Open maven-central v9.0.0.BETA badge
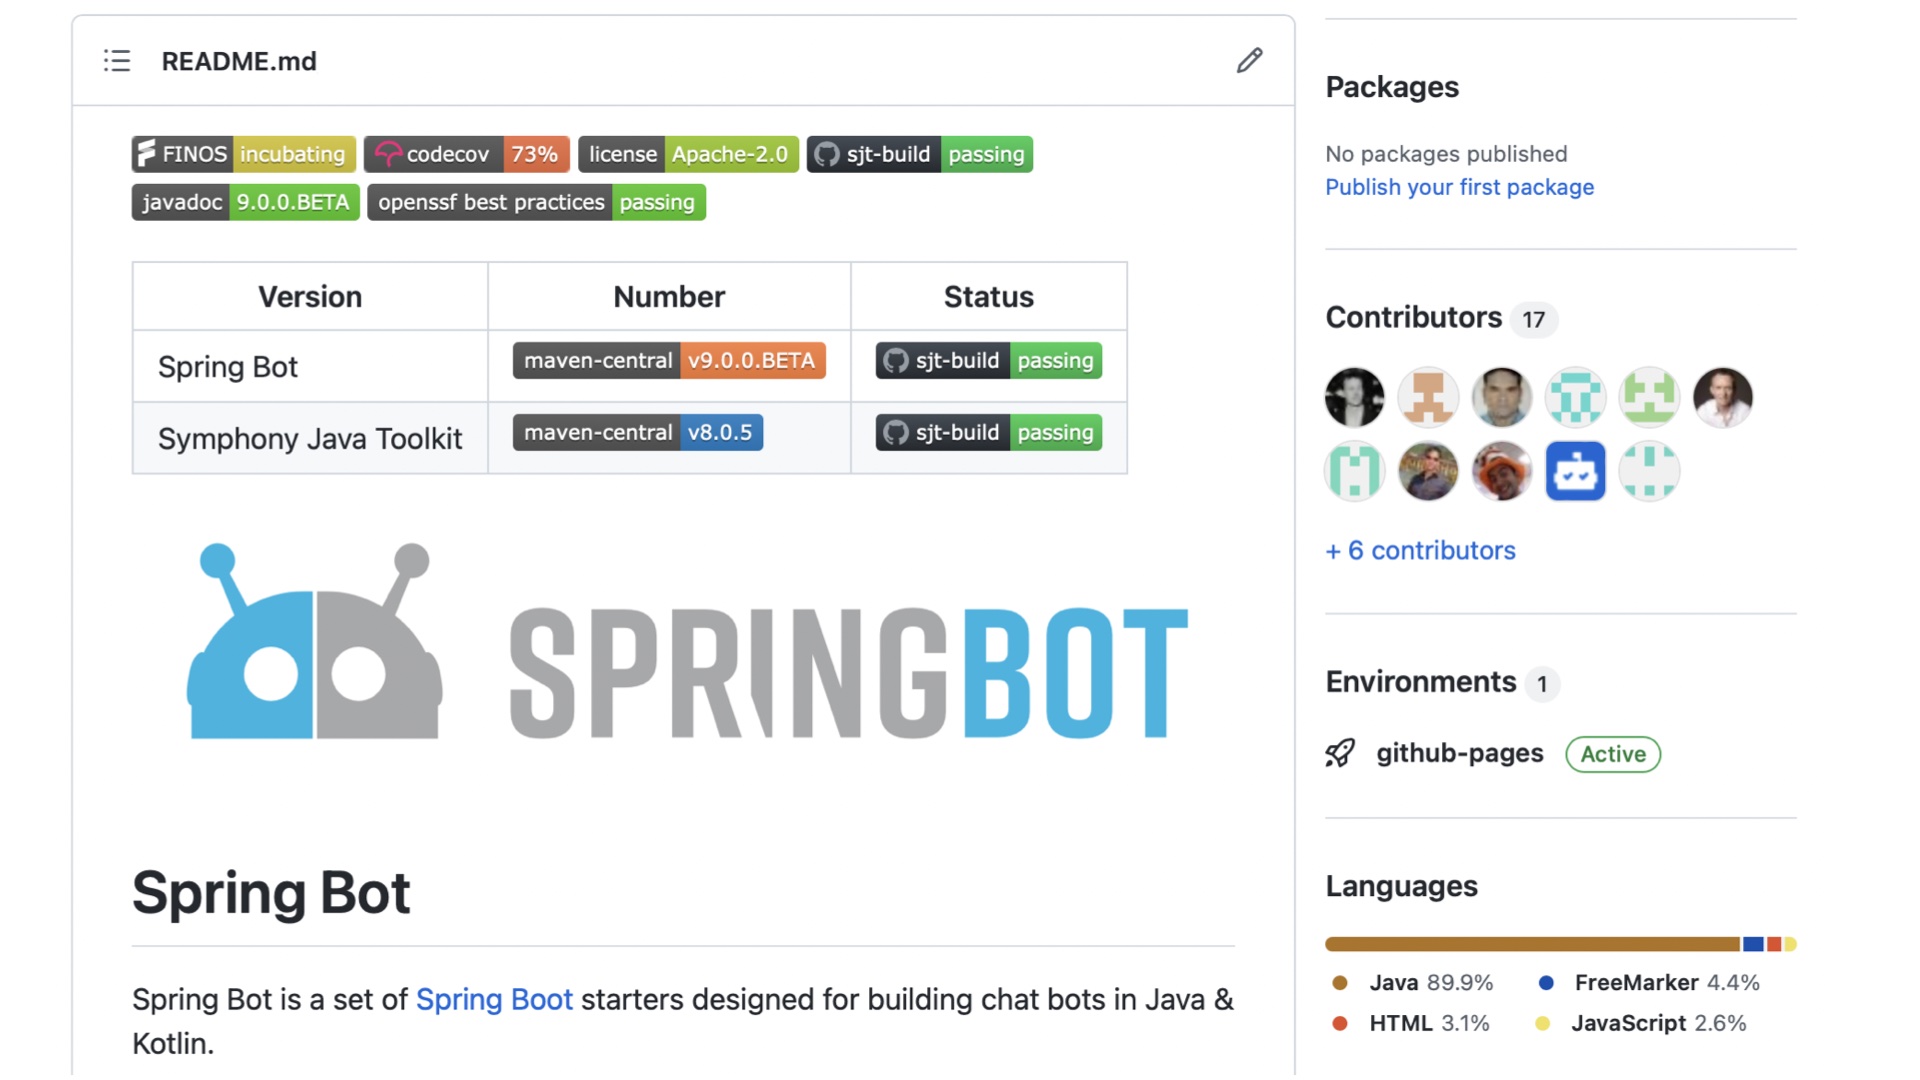1920x1080 pixels. [x=669, y=361]
